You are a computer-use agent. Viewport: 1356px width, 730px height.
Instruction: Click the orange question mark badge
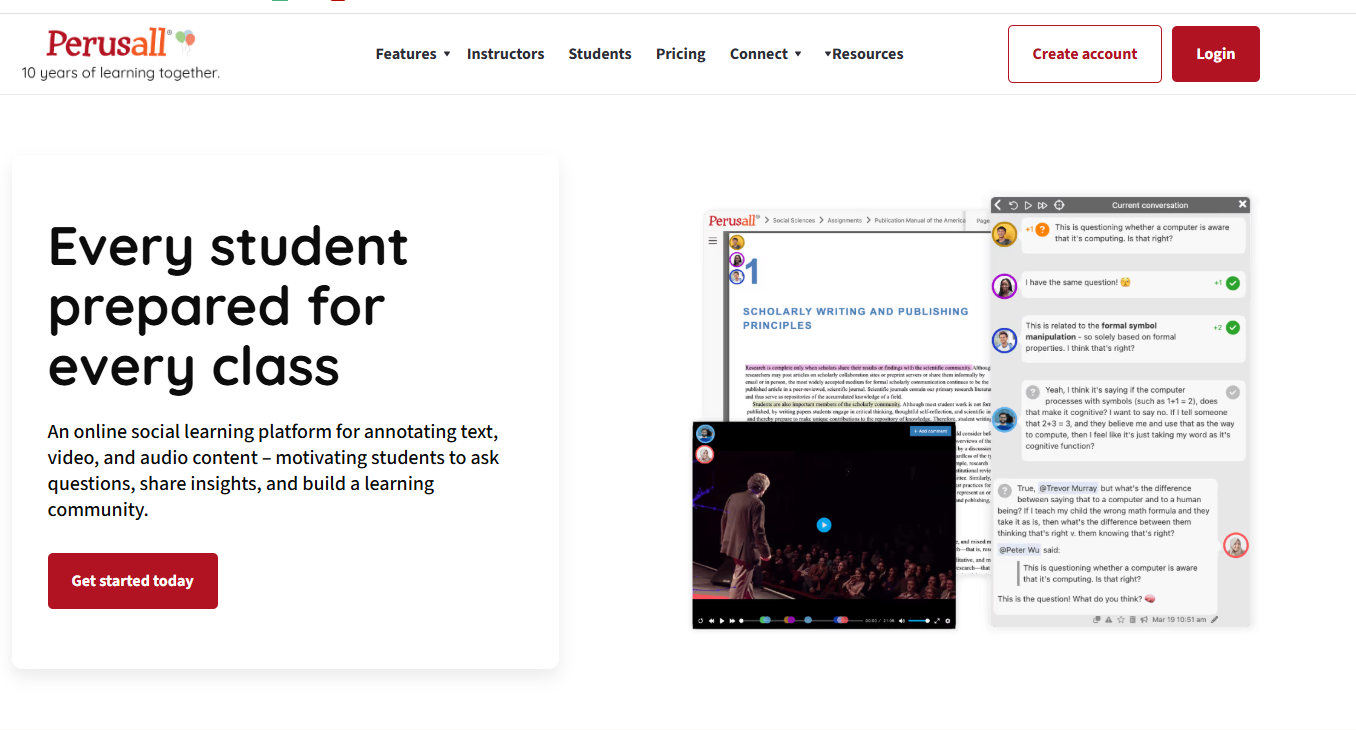[x=1042, y=230]
